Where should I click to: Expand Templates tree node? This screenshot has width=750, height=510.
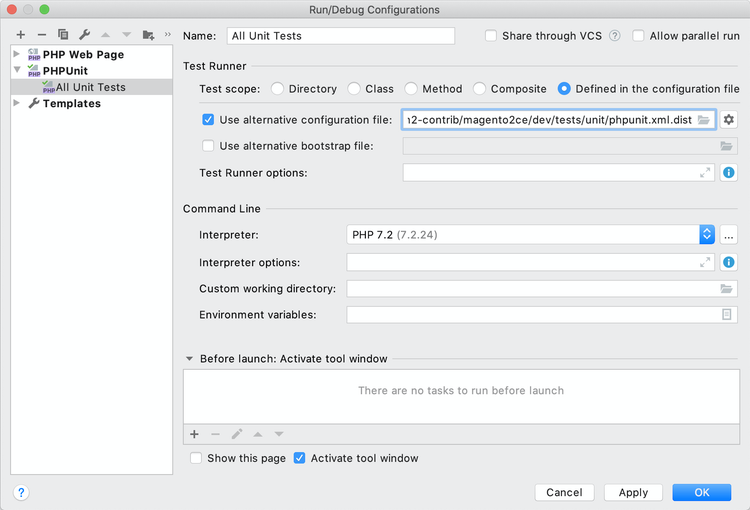point(16,103)
